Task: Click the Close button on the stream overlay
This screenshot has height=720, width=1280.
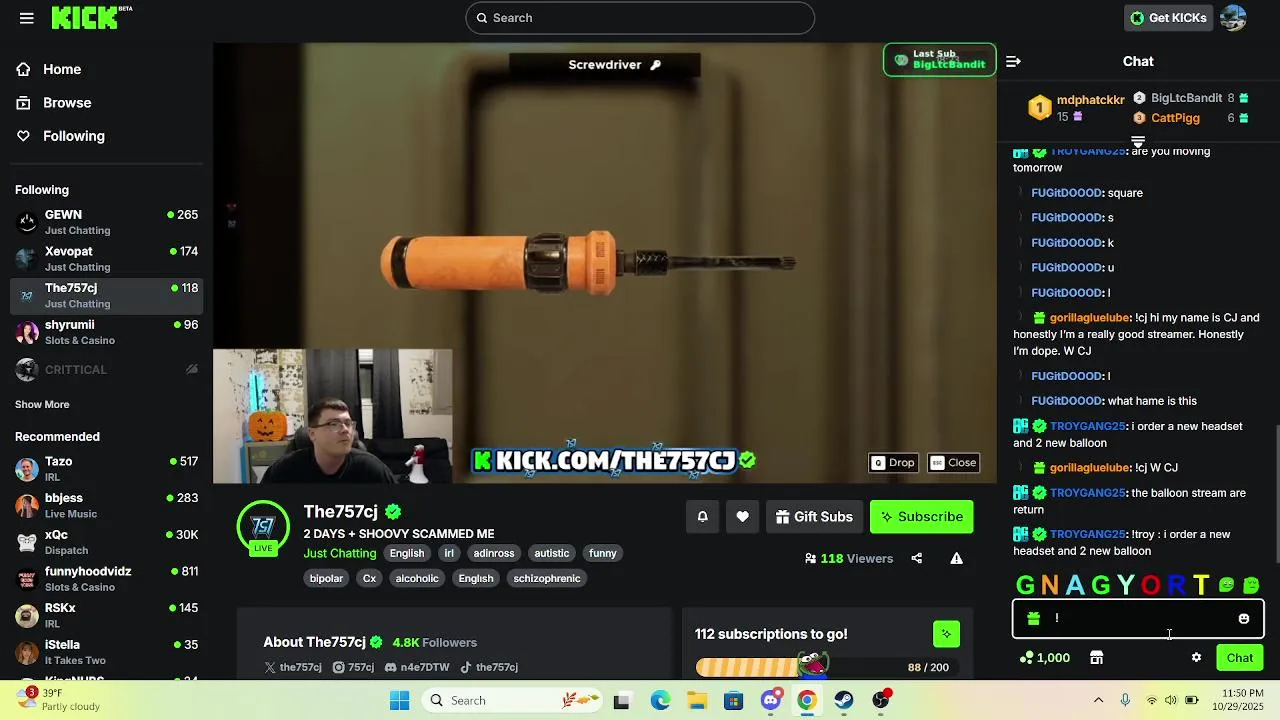Action: (x=952, y=463)
